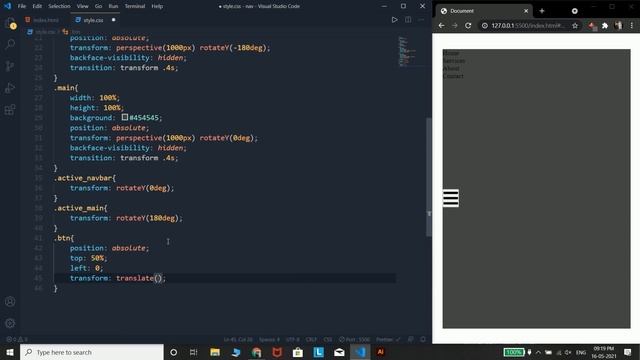Open the Manage gear in VS Code
640x360 pixels.
tap(10, 323)
